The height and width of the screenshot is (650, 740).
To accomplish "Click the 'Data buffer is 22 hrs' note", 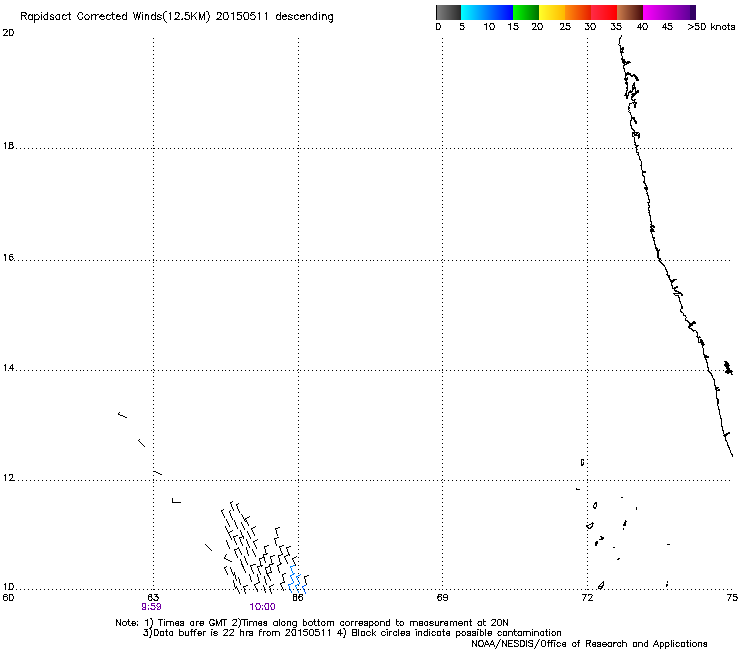I will pos(237,633).
